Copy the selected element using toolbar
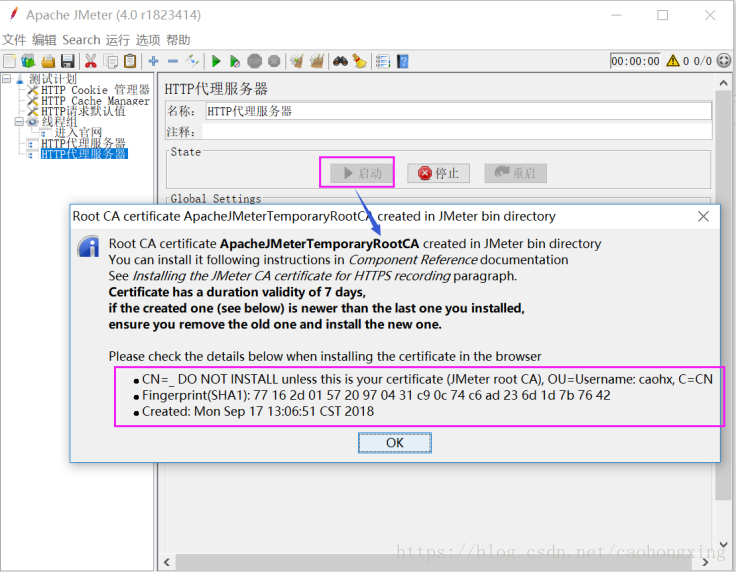This screenshot has width=737, height=572. click(111, 61)
